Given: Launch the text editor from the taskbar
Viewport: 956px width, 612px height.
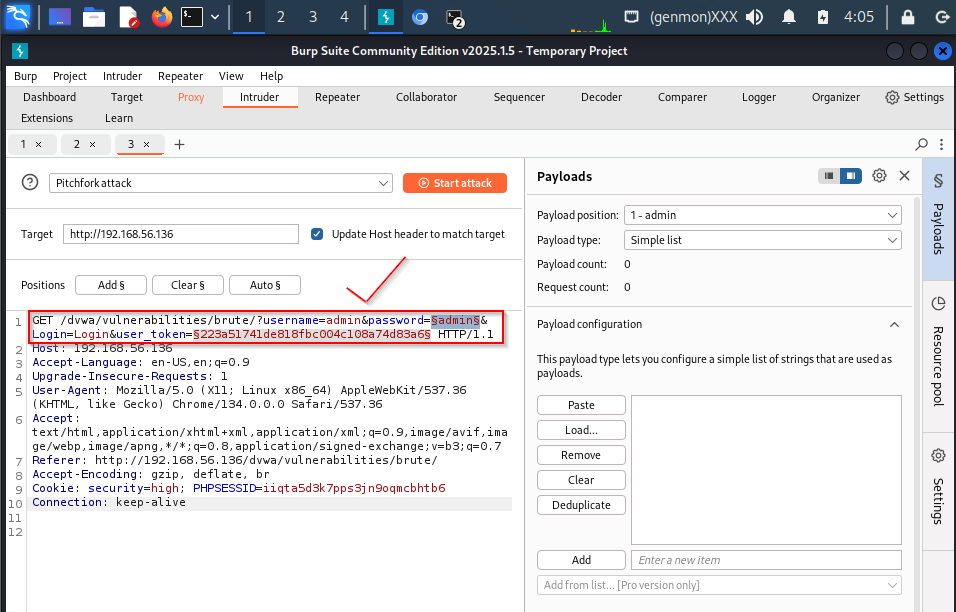Looking at the screenshot, I should [x=129, y=17].
